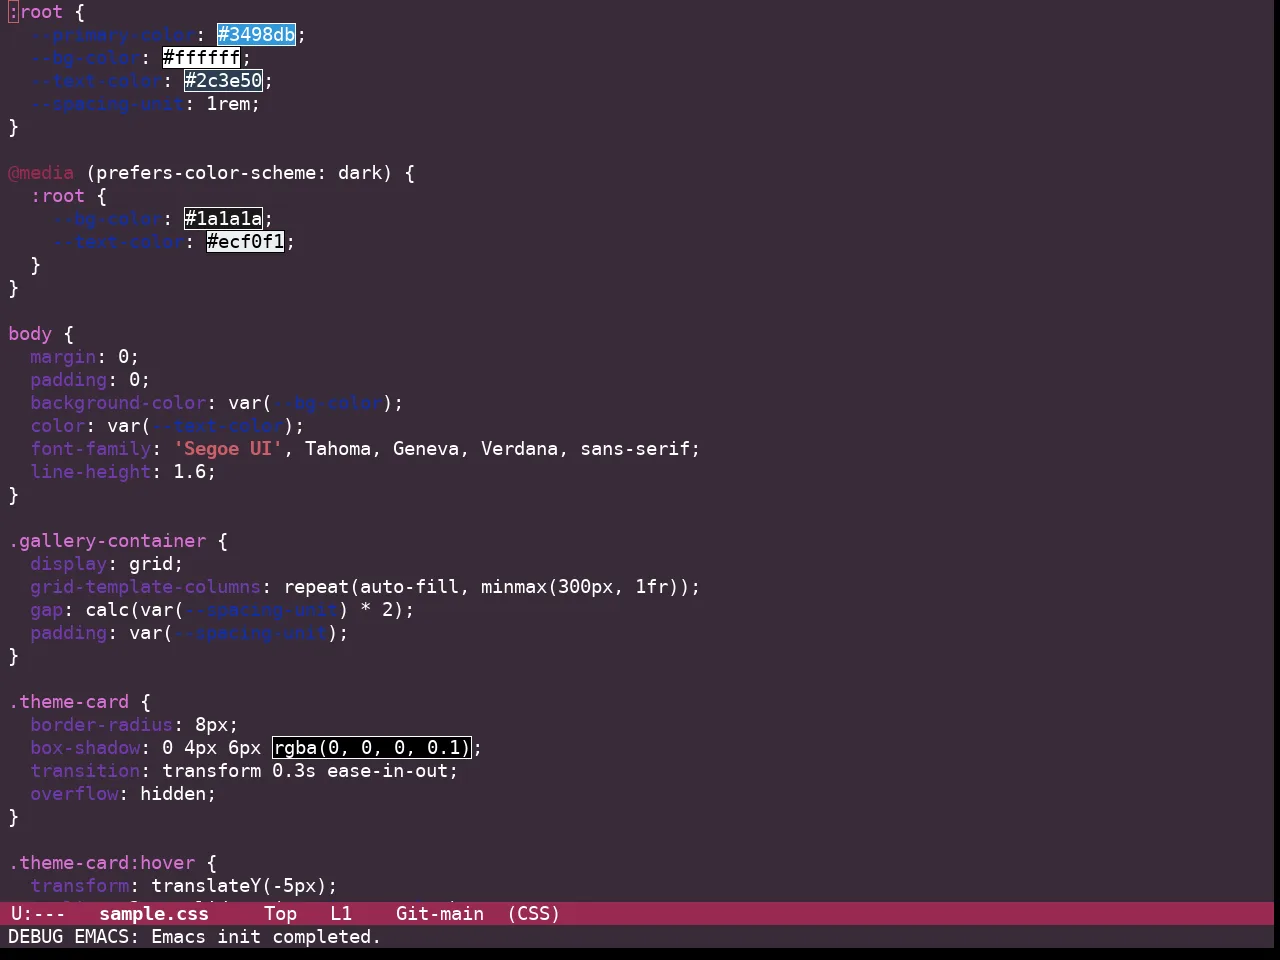Select the #ecf0f1 color value
Image resolution: width=1280 pixels, height=960 pixels.
pos(245,242)
